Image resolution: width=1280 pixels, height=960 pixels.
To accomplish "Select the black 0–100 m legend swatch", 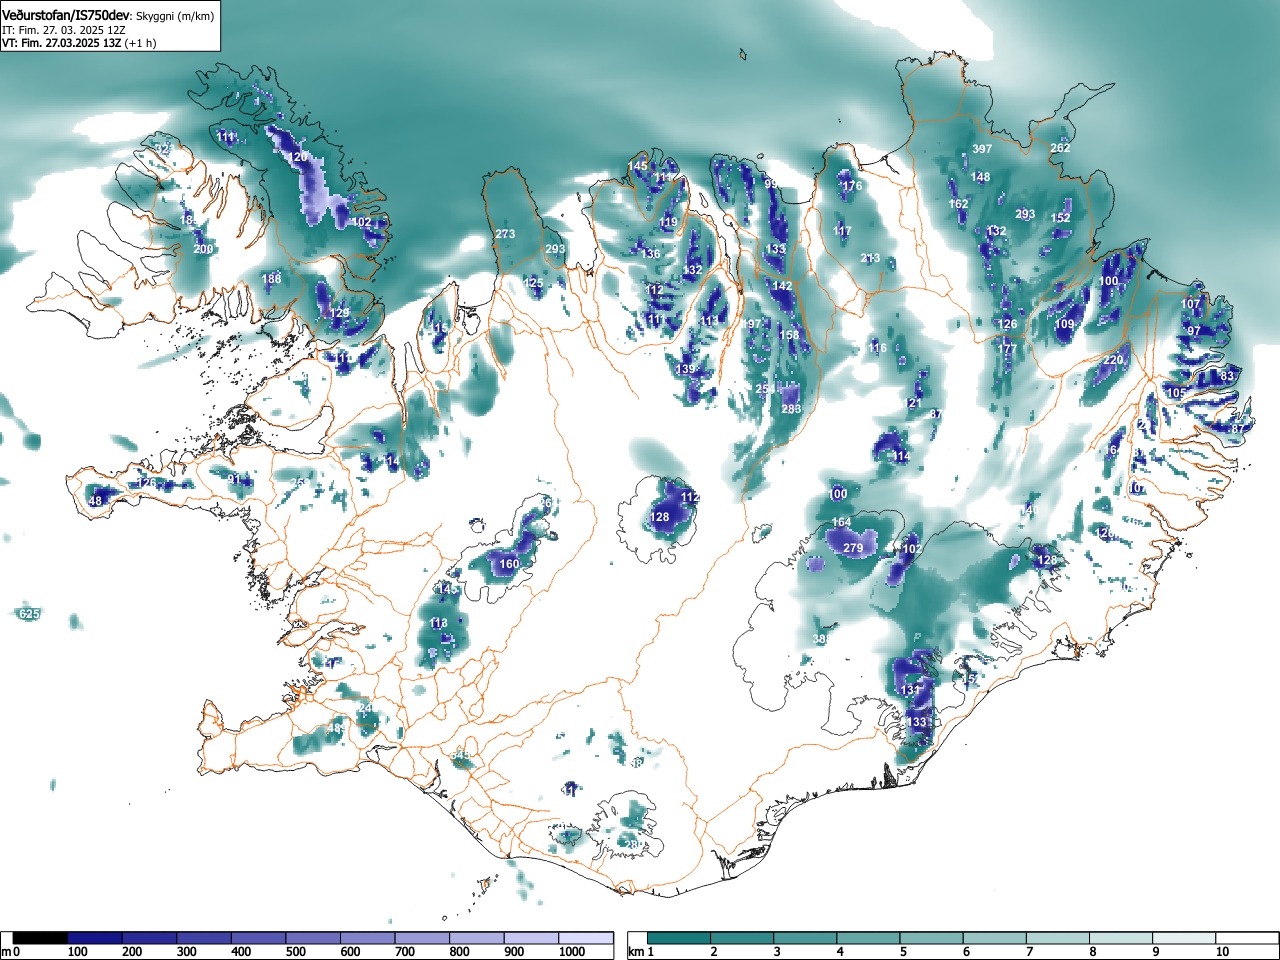I will point(41,938).
